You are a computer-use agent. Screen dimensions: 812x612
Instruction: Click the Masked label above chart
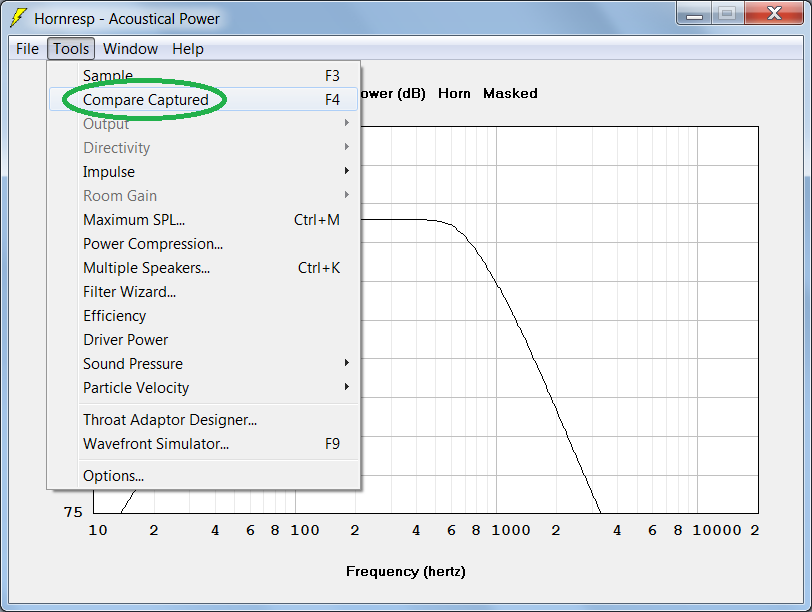510,93
